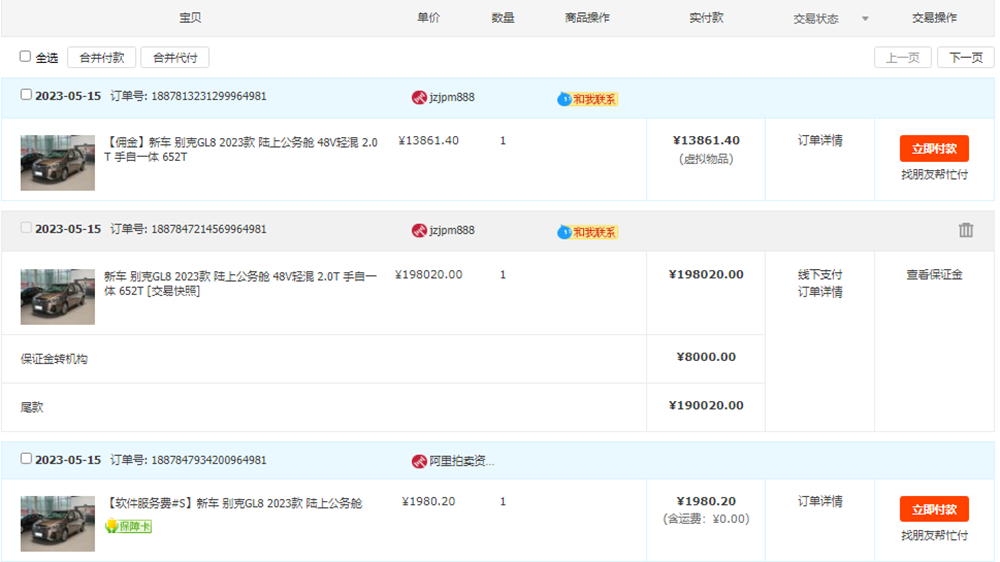
Task: Open 订单详情 for the 198020.00 order
Action: coord(819,292)
